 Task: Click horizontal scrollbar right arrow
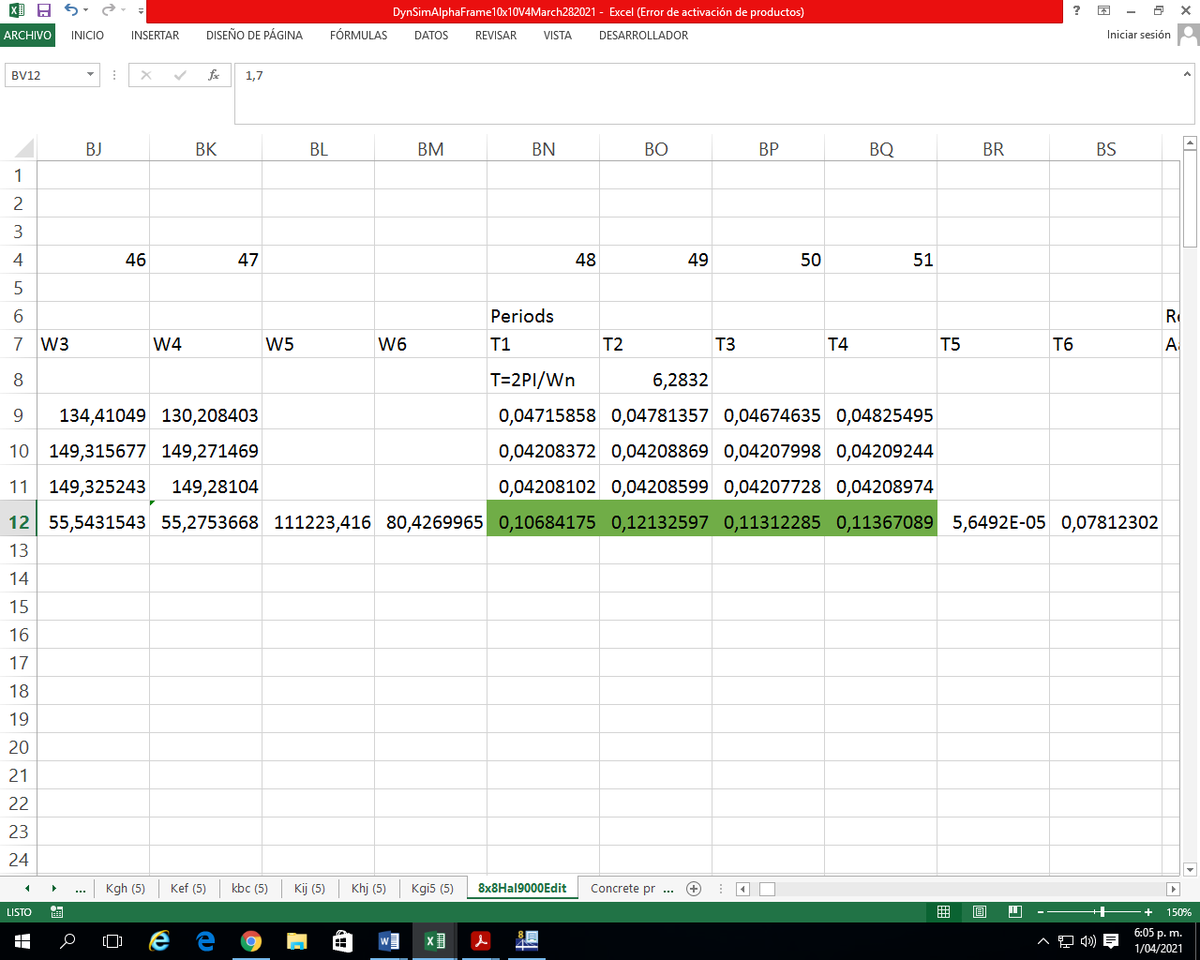click(x=1173, y=888)
